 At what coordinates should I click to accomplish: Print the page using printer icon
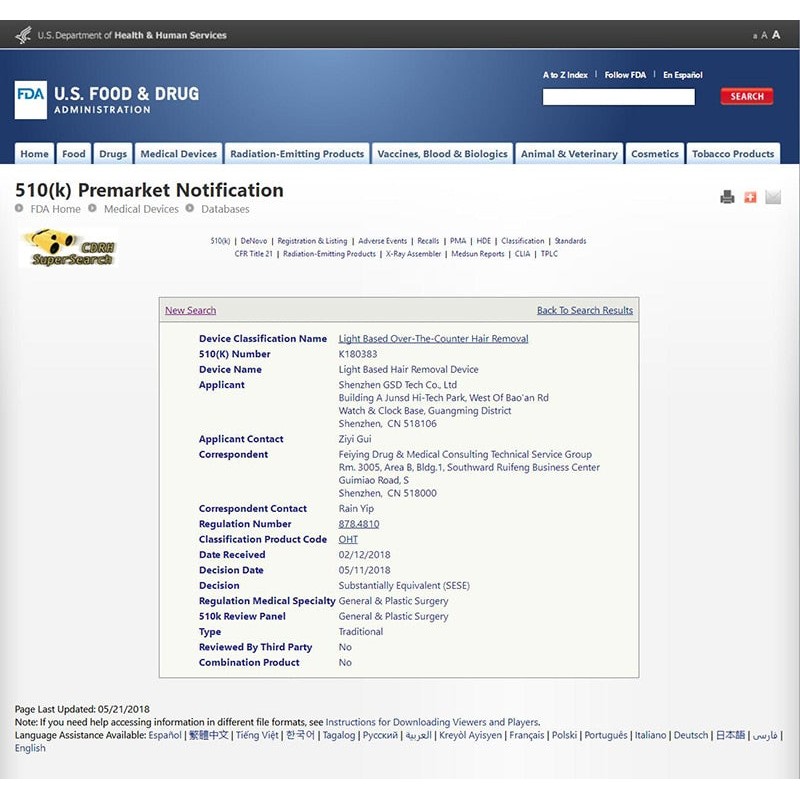pyautogui.click(x=727, y=197)
